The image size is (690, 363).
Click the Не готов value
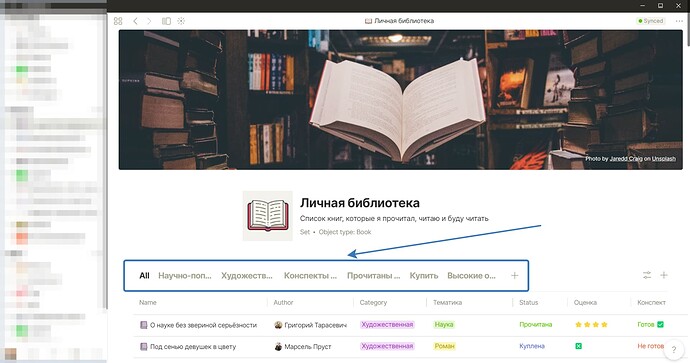(x=650, y=346)
